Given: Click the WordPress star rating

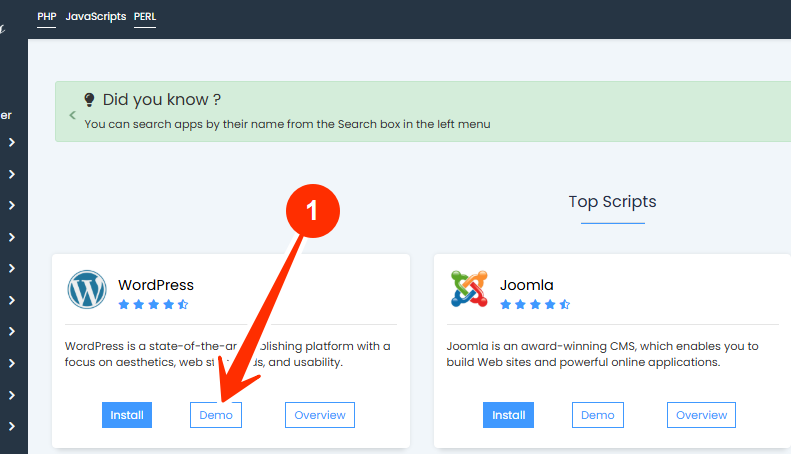Looking at the screenshot, I should [x=153, y=304].
